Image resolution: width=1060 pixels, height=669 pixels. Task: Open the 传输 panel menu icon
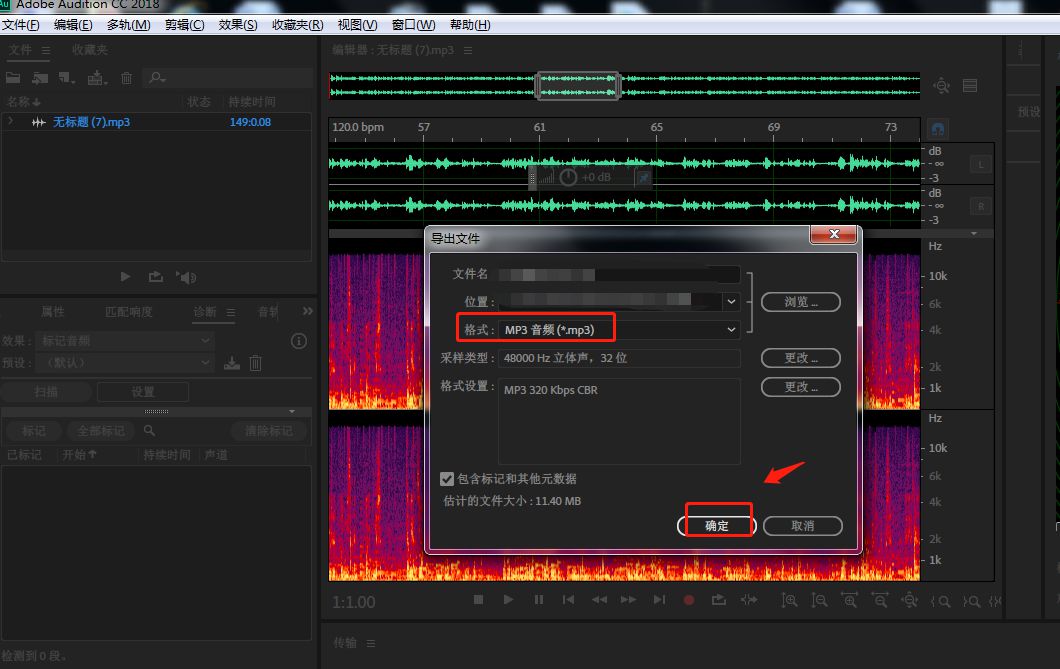pyautogui.click(x=370, y=643)
